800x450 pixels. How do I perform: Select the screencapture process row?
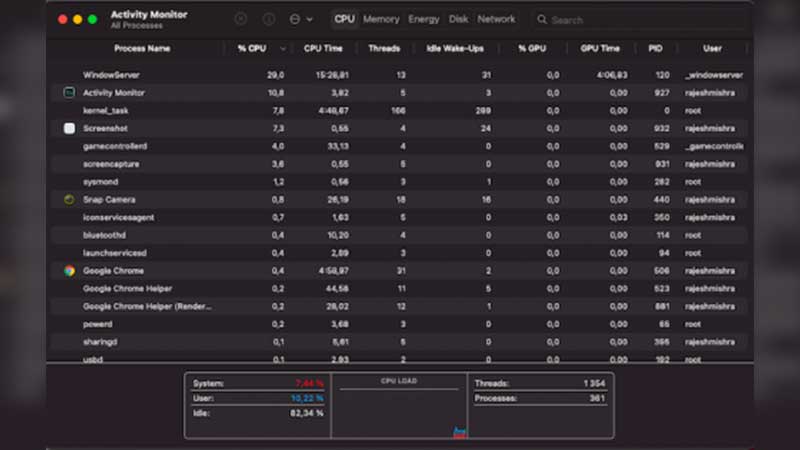coord(400,164)
